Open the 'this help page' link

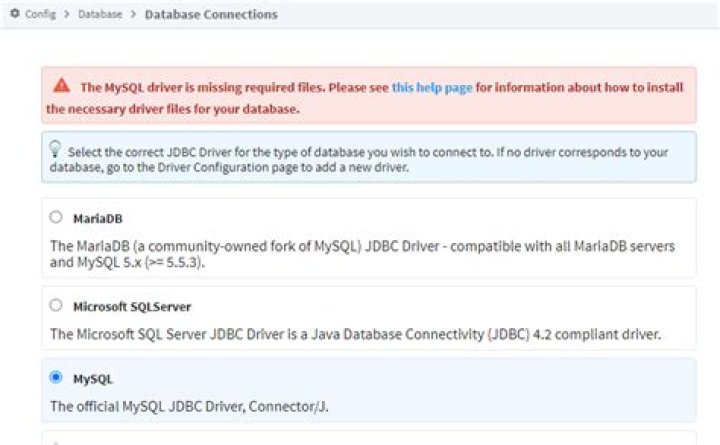(432, 87)
